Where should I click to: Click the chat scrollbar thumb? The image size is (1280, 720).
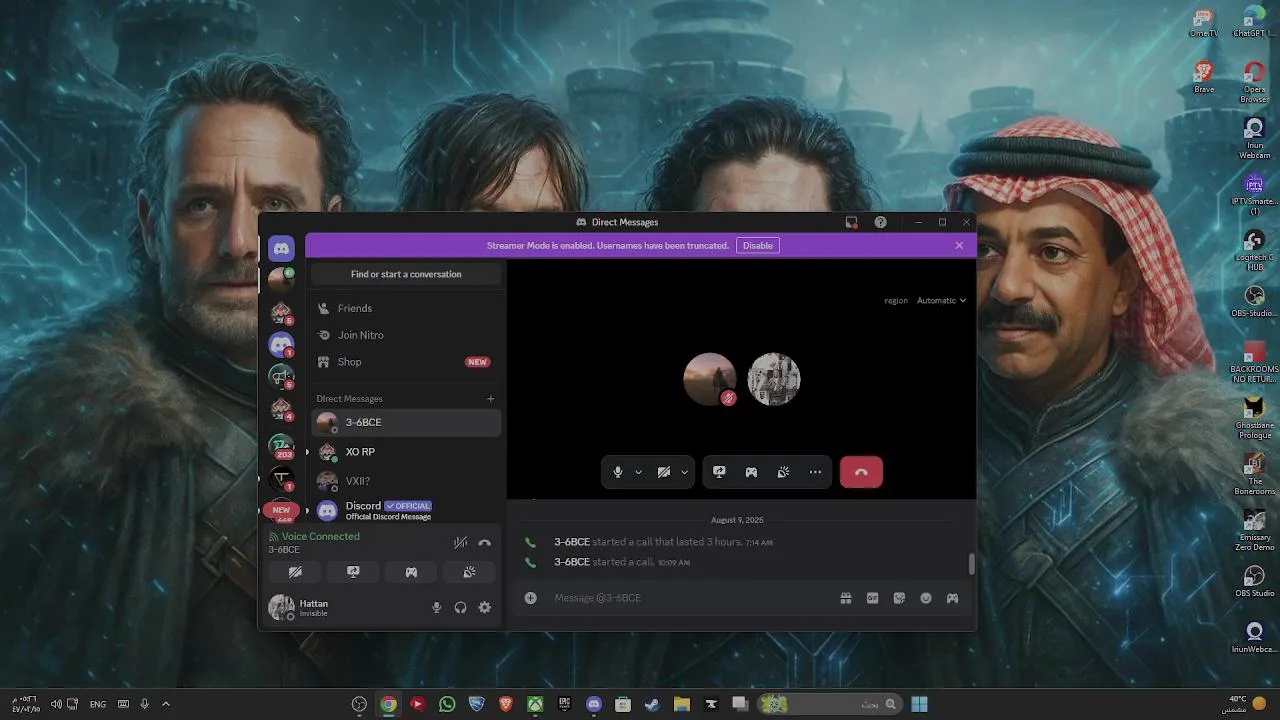point(971,564)
